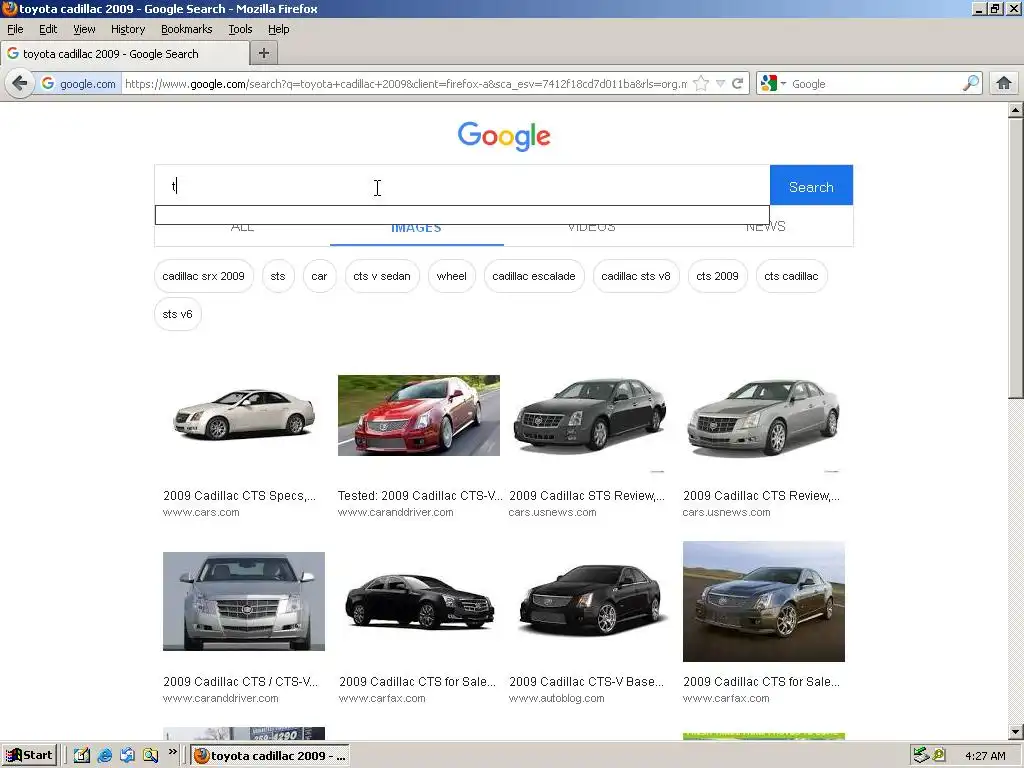Screen dimensions: 1024x768
Task: Pick the cadillac sts v8 chip
Action: tap(636, 276)
